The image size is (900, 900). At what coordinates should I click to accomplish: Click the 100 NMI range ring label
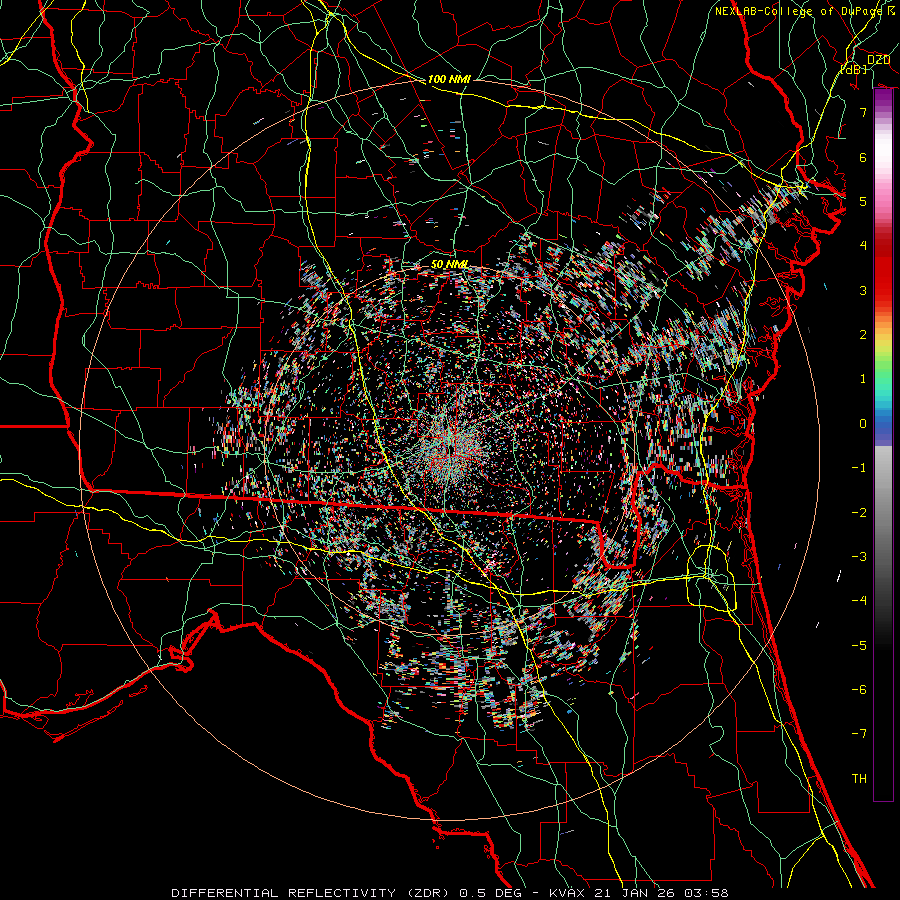click(x=449, y=79)
